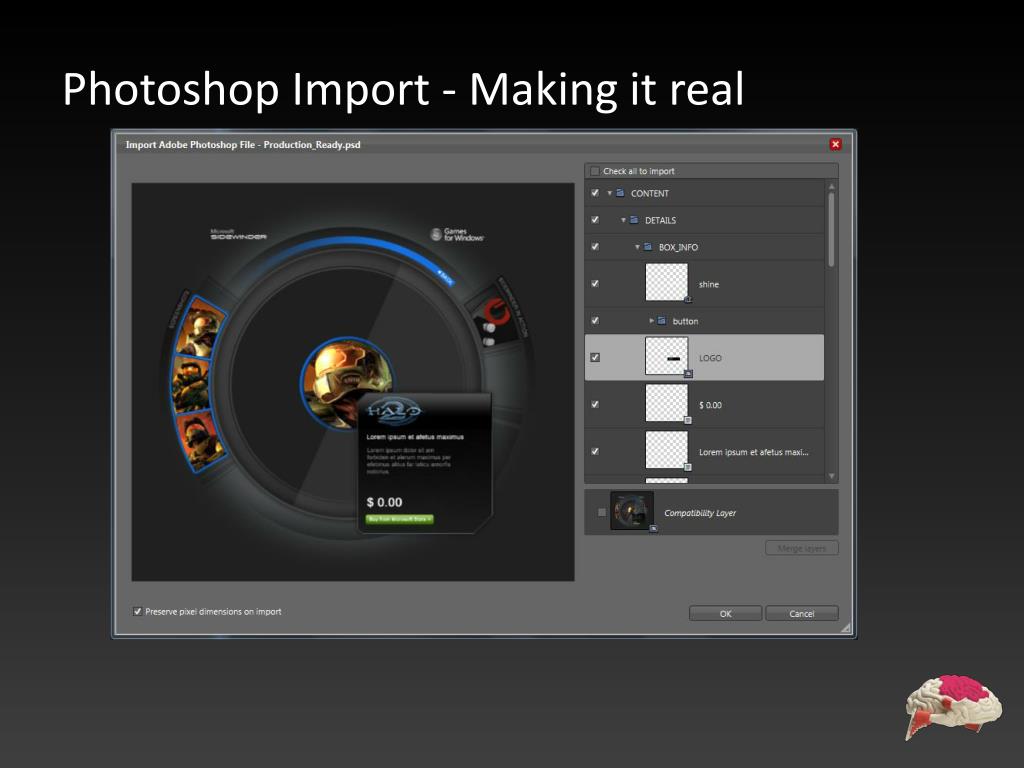Click the DETAILS folder icon
Screen dimensions: 1024x768
[633, 220]
